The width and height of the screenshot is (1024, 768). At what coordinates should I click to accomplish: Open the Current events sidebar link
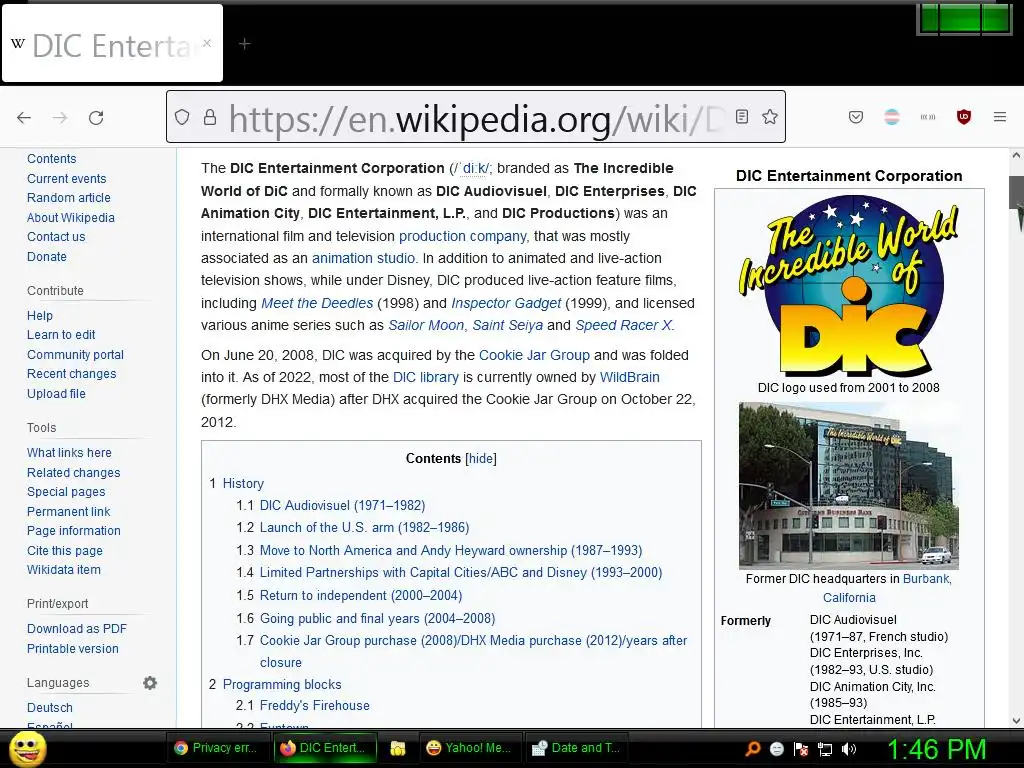coord(67,178)
